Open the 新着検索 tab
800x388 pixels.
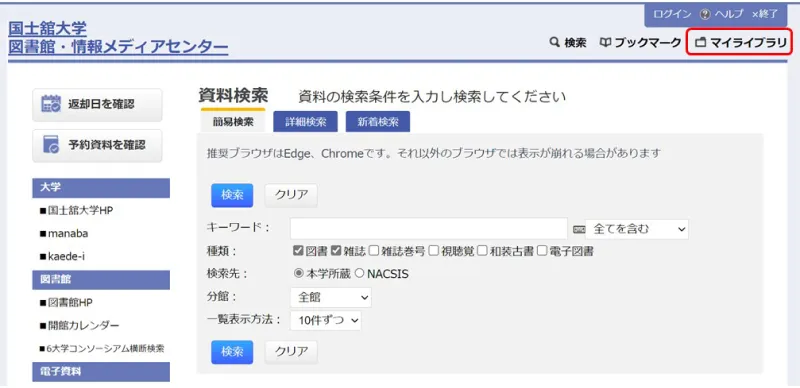378,122
